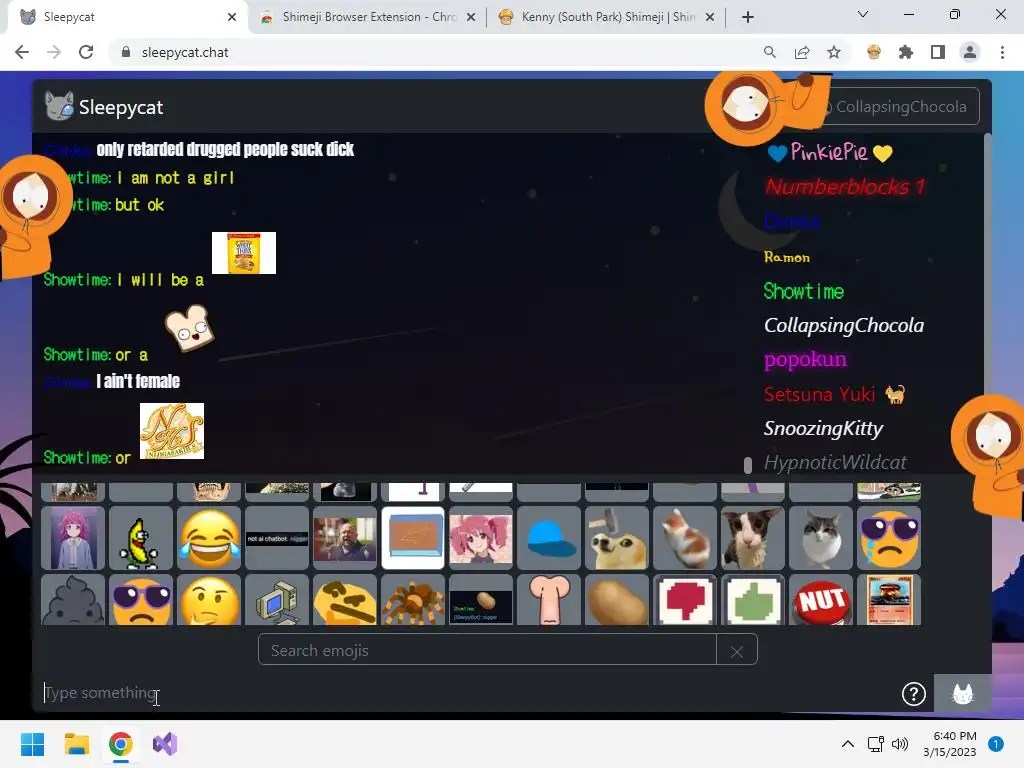The height and width of the screenshot is (768, 1024).
Task: Pick the orange and white cat emoji
Action: coord(684,538)
